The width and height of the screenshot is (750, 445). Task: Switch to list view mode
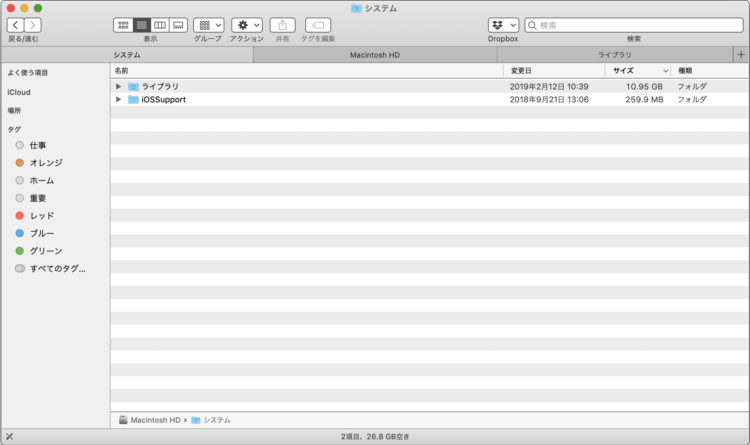tap(142, 25)
